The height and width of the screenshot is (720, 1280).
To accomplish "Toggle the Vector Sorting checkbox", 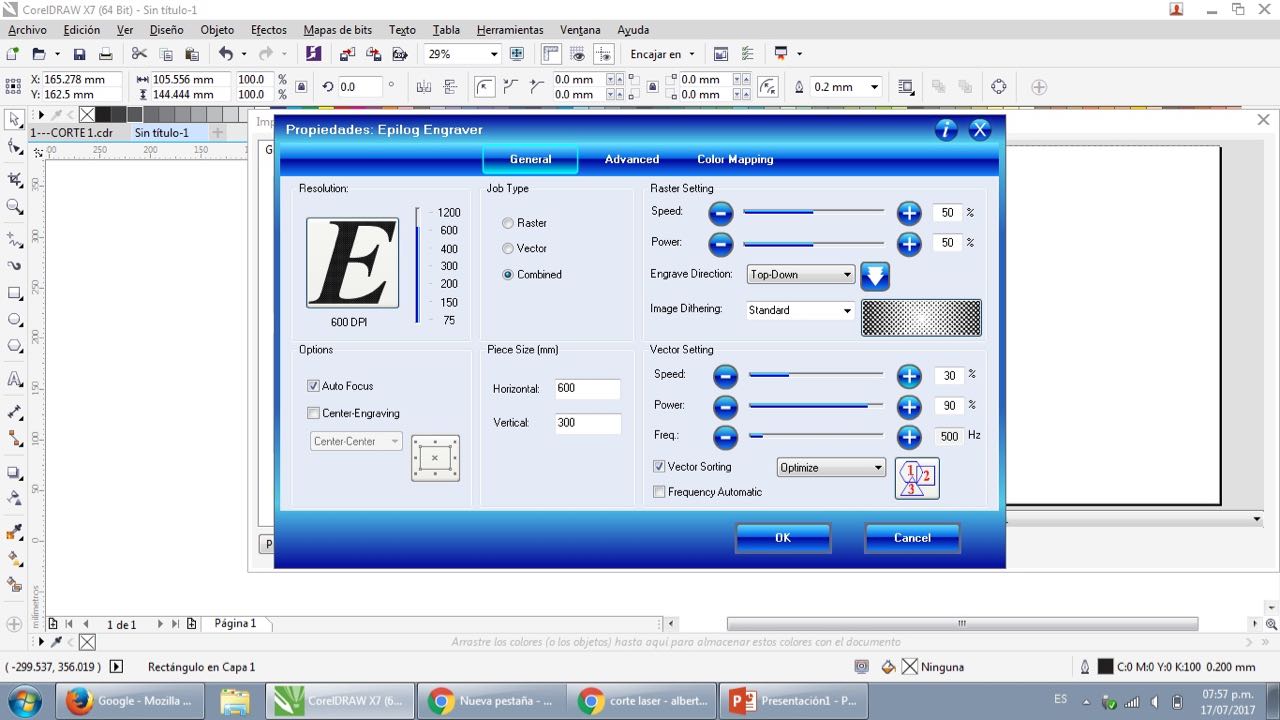I will (x=659, y=467).
